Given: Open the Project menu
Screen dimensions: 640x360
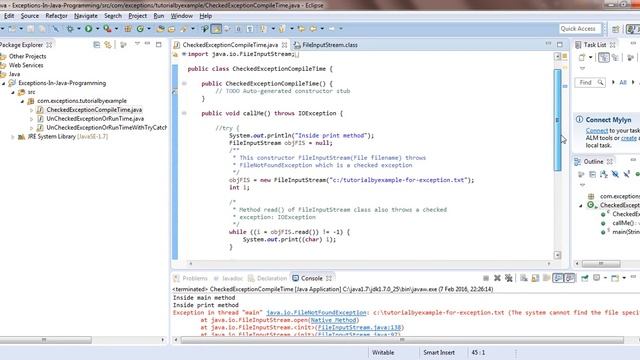Looking at the screenshot, I should click(x=138, y=16).
